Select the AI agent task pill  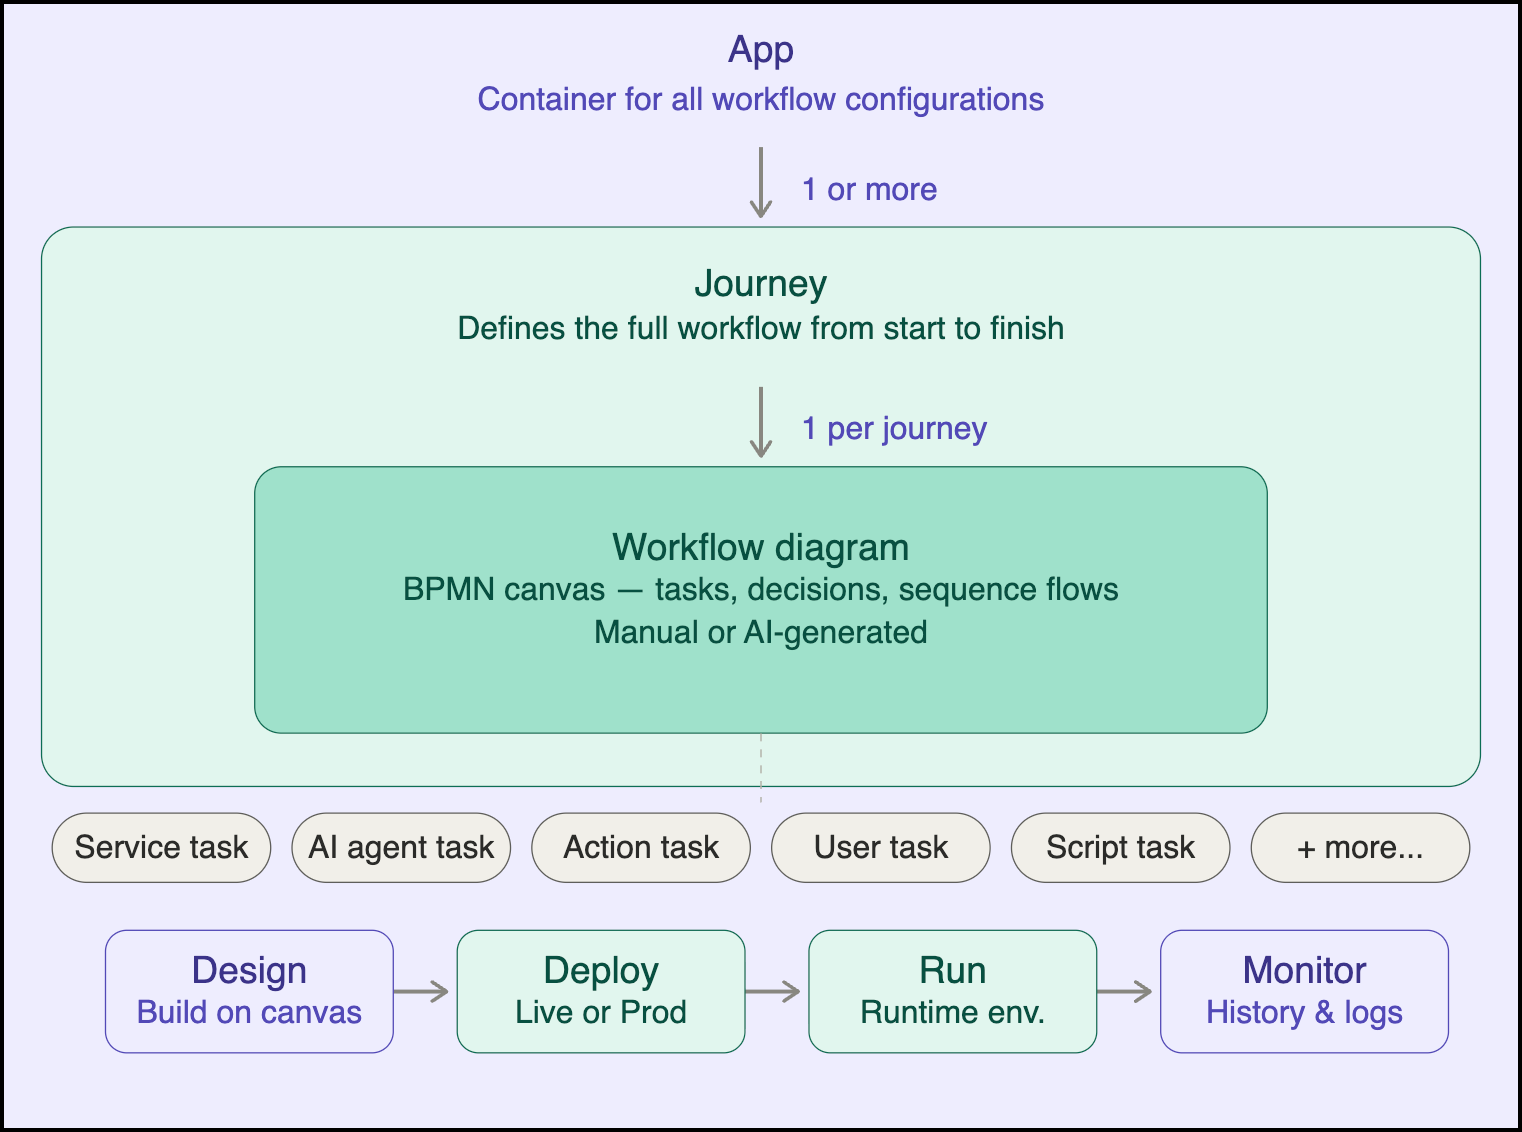click(401, 848)
